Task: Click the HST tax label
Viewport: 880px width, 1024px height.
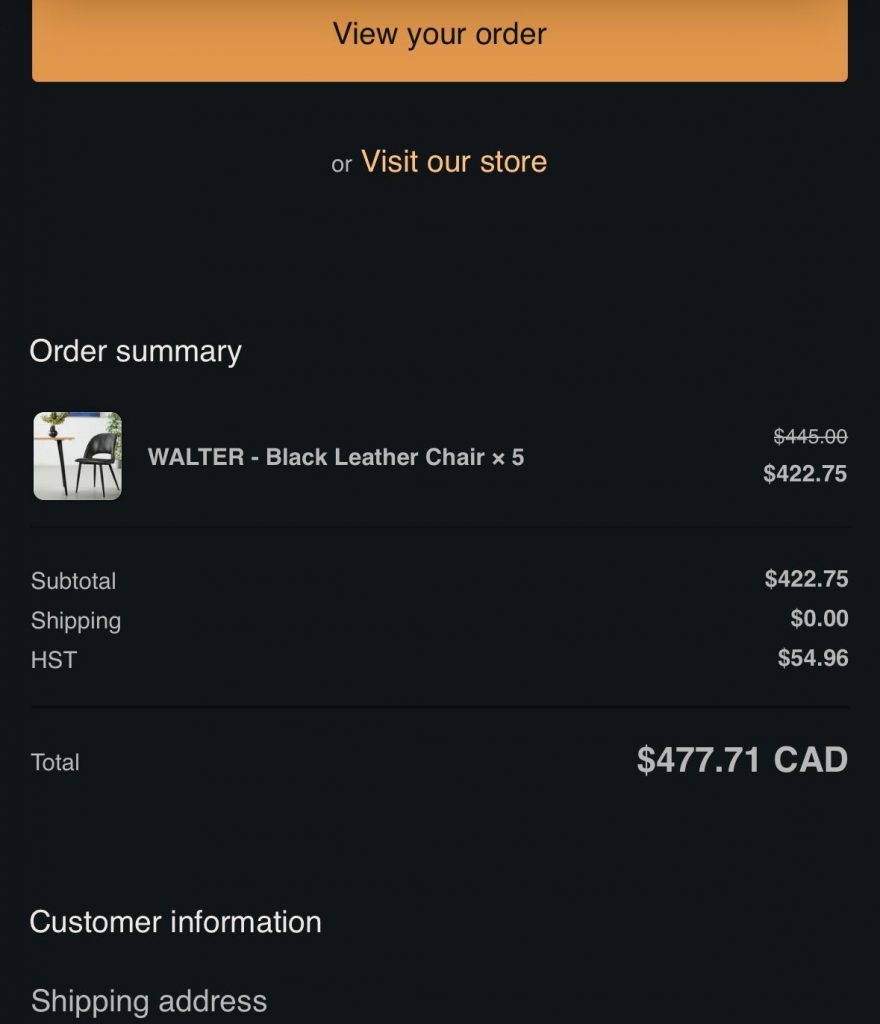Action: 54,660
